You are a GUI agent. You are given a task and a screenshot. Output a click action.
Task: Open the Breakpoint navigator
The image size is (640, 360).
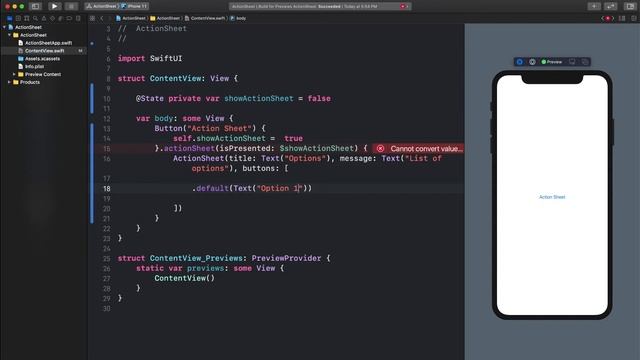click(69, 18)
